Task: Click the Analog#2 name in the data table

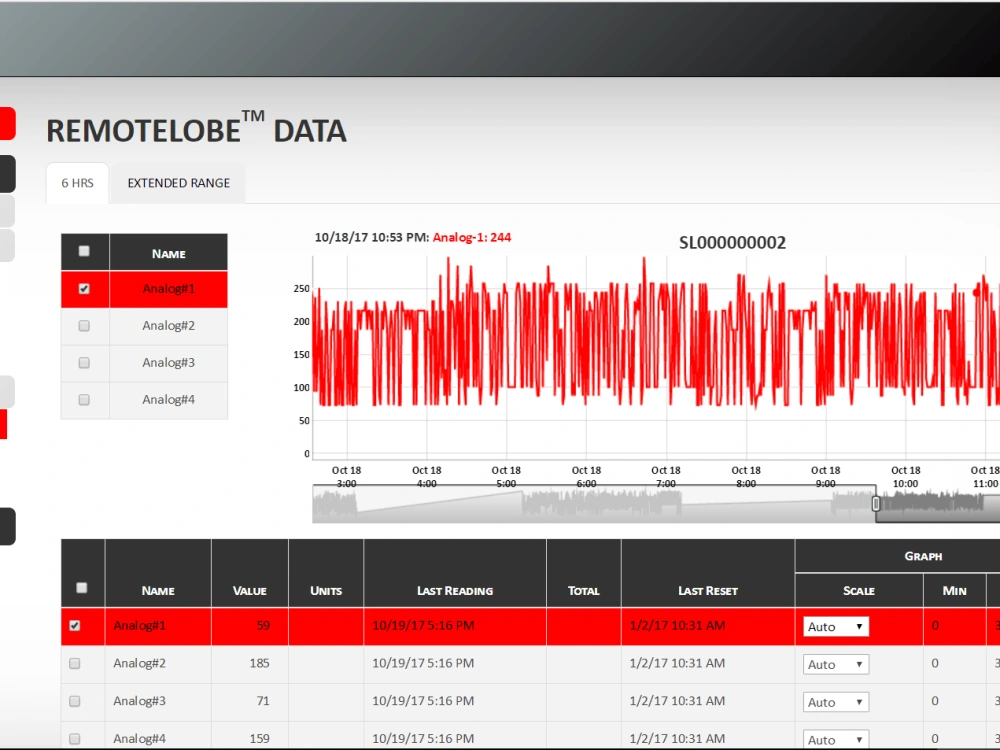Action: point(140,663)
